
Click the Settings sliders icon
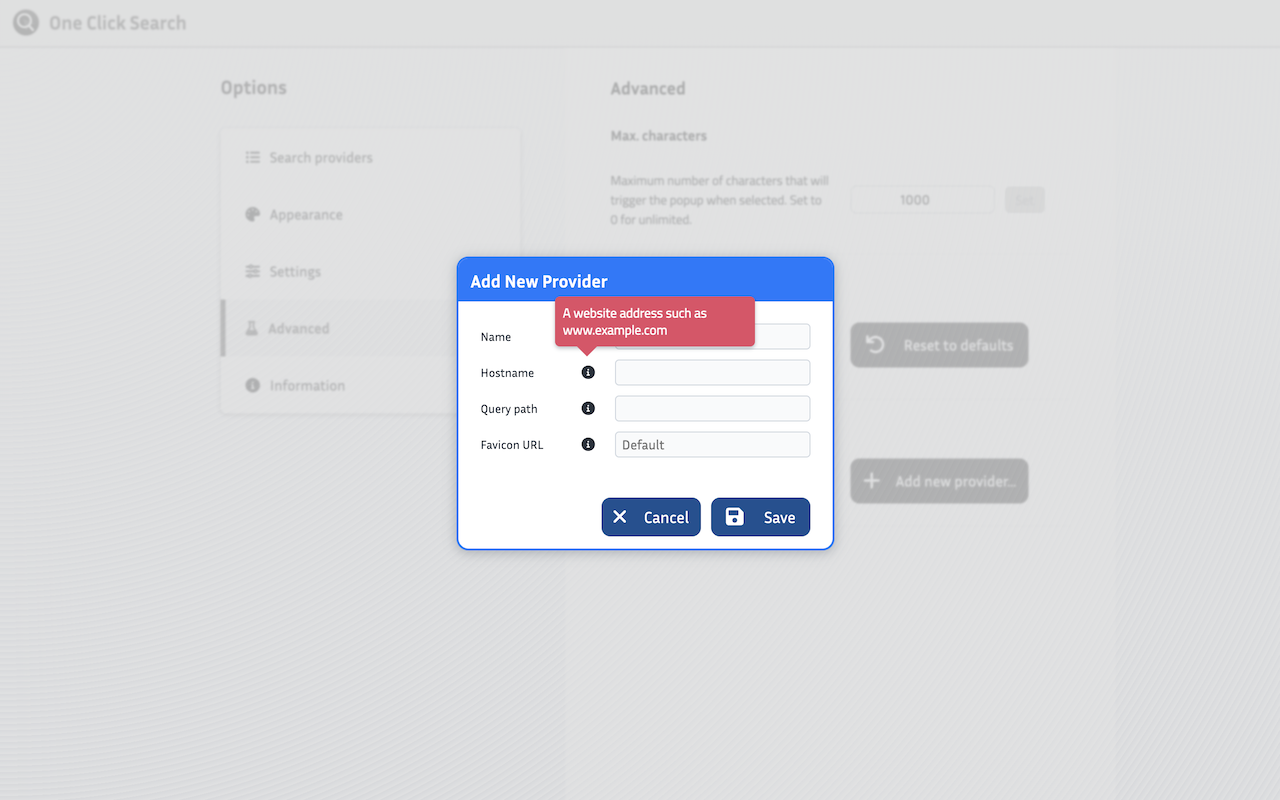point(252,272)
